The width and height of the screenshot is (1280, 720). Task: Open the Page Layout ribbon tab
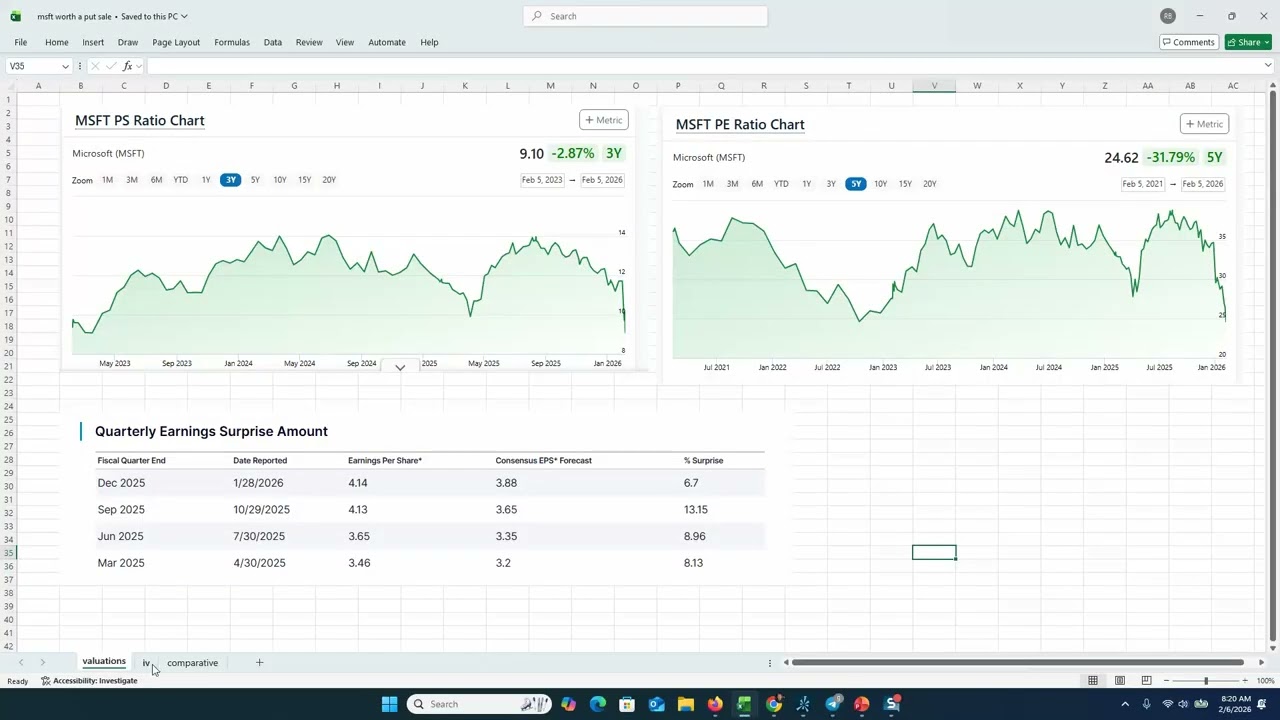click(x=176, y=42)
